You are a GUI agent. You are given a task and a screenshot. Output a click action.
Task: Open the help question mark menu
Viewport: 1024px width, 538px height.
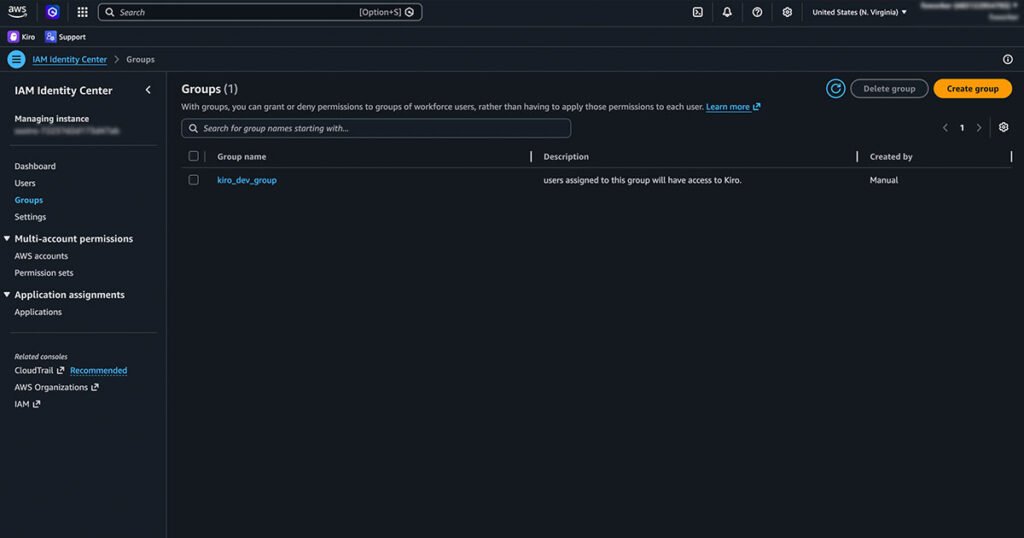(757, 12)
